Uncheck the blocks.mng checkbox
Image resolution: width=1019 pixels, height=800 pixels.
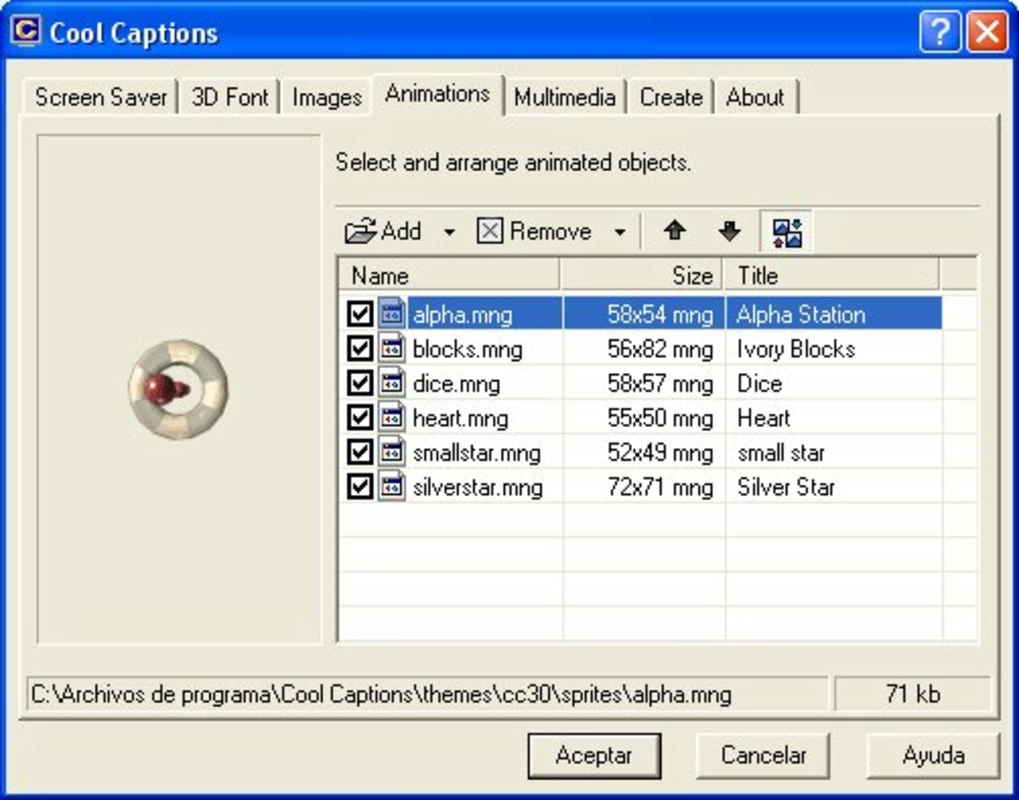coord(359,348)
